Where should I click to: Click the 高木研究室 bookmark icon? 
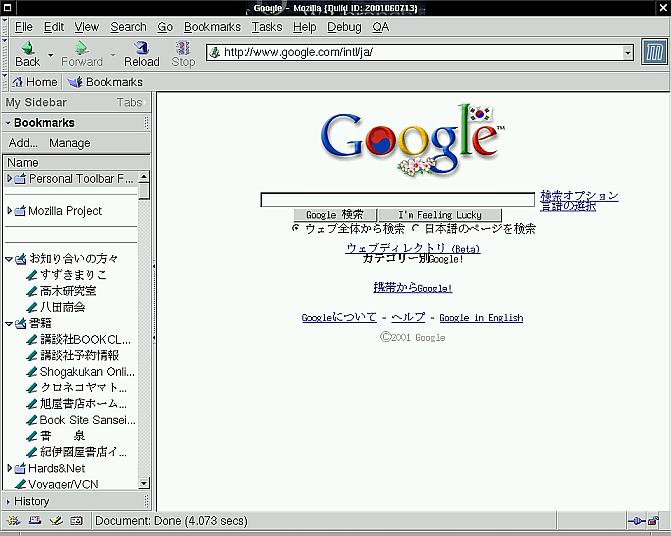(x=32, y=291)
